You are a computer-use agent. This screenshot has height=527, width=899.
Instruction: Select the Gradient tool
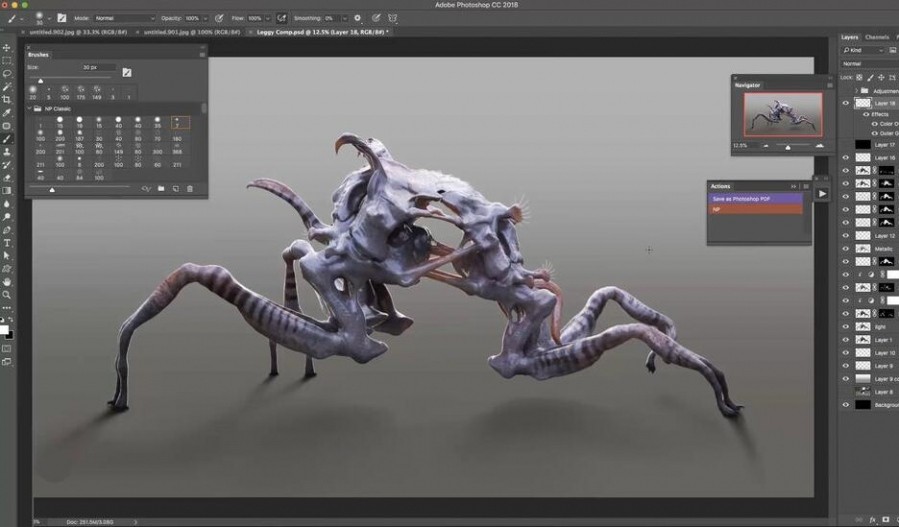(7, 191)
